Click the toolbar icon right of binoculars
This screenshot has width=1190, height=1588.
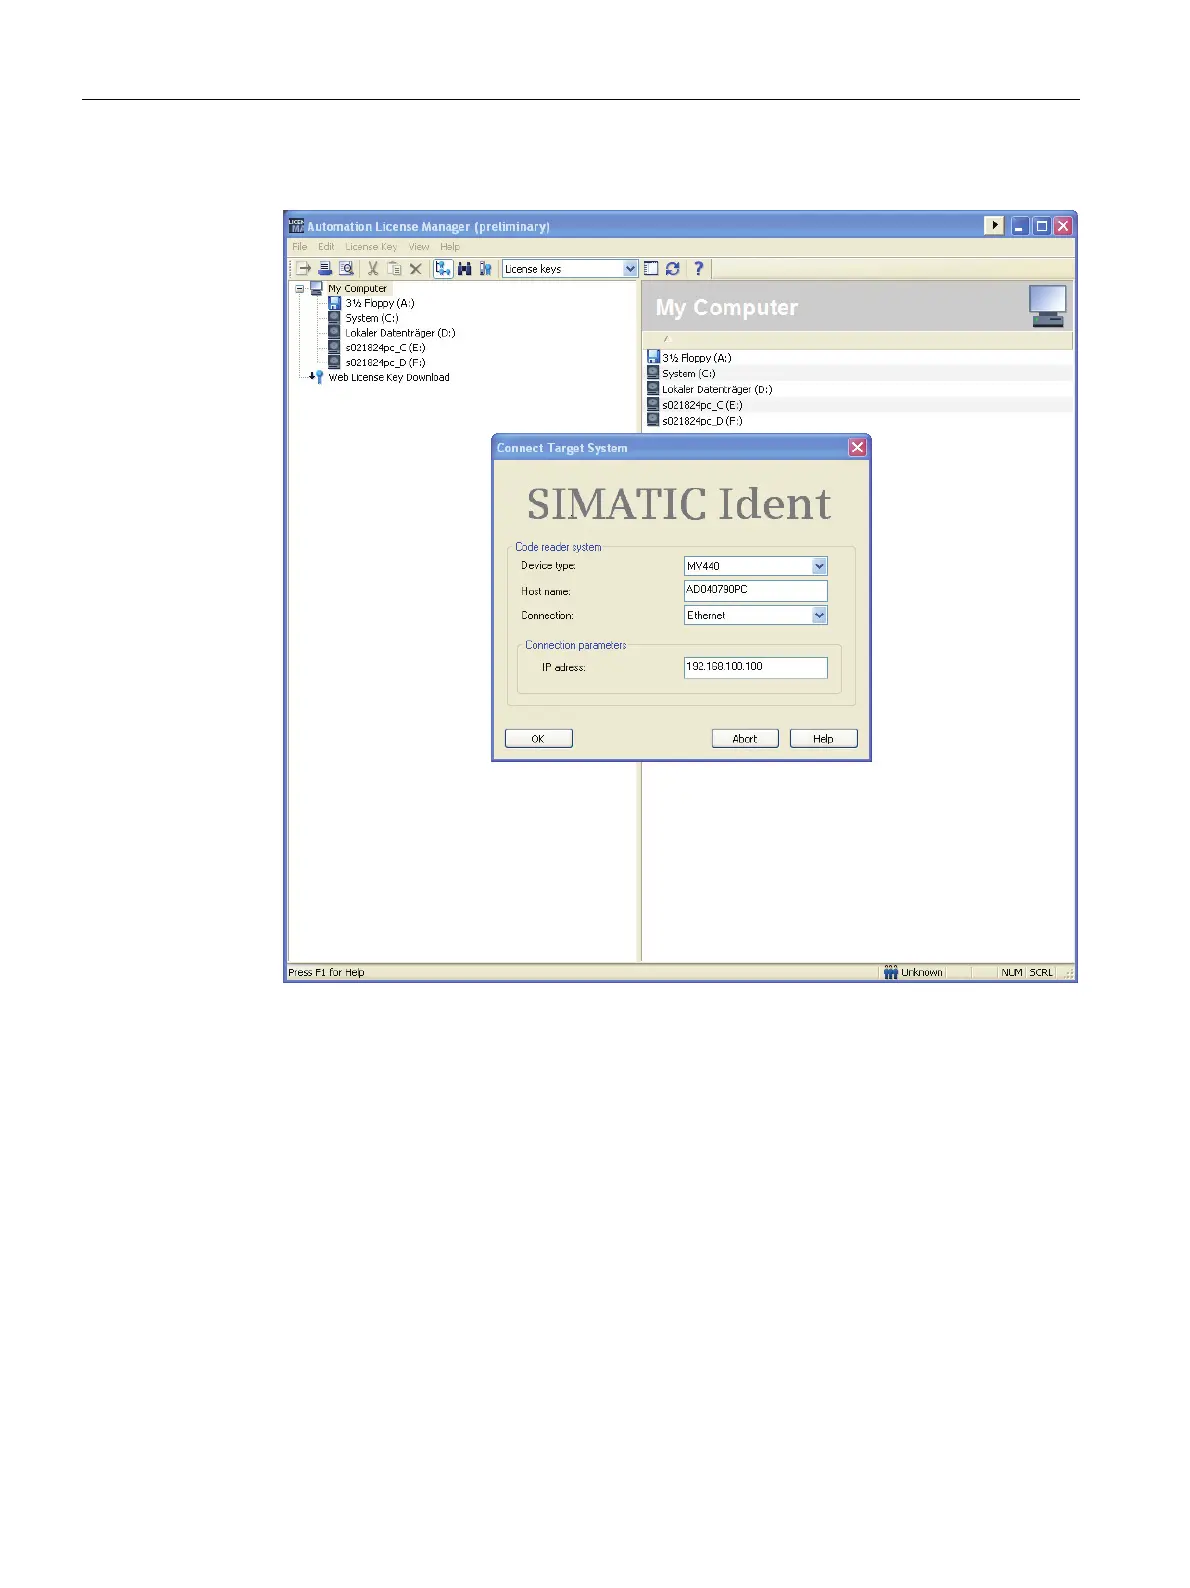pos(486,269)
